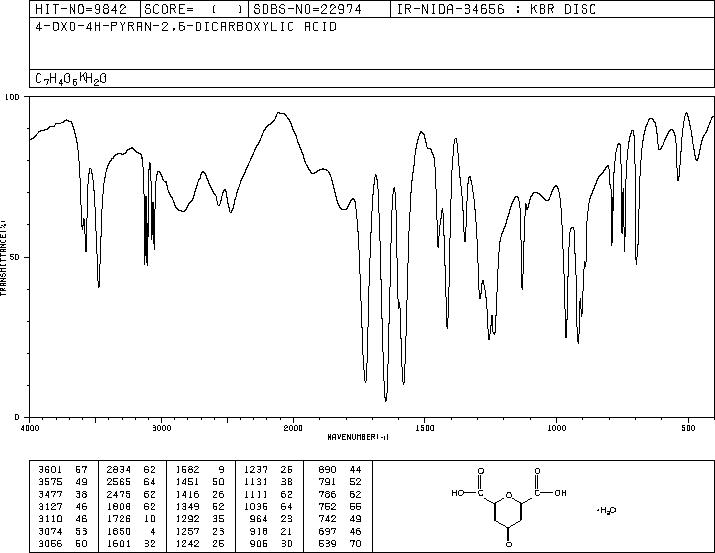This screenshot has height=553, width=715.
Task: Select peak table entry 3601
Action: (x=63, y=470)
